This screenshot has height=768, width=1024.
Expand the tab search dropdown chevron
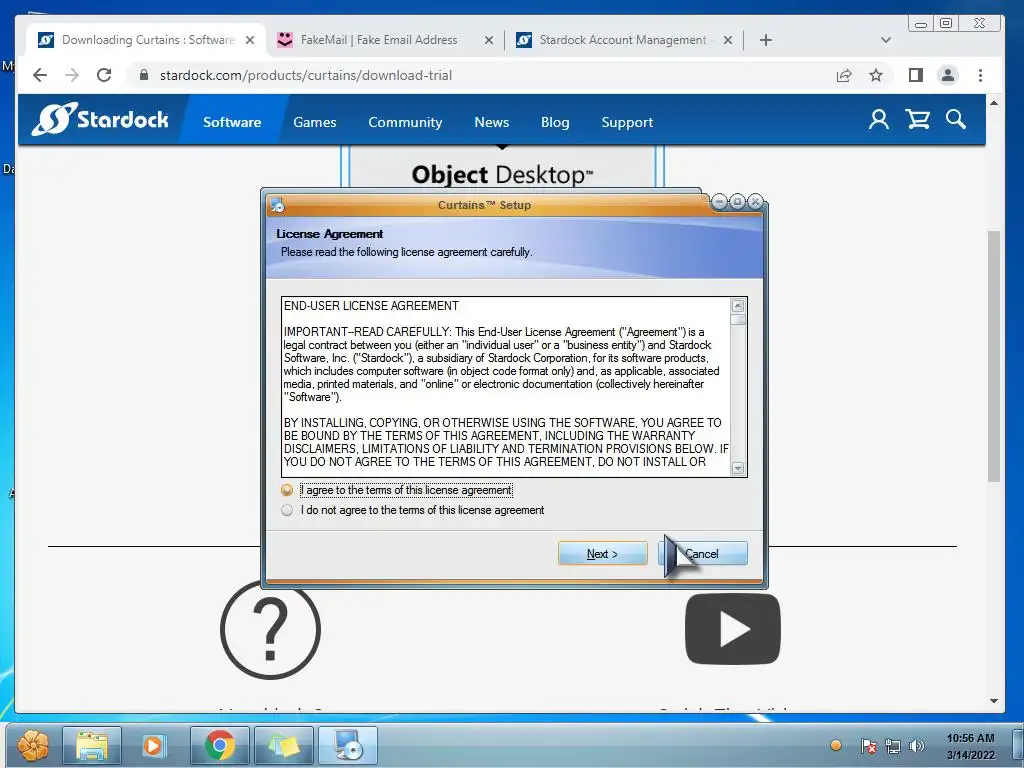pos(886,40)
